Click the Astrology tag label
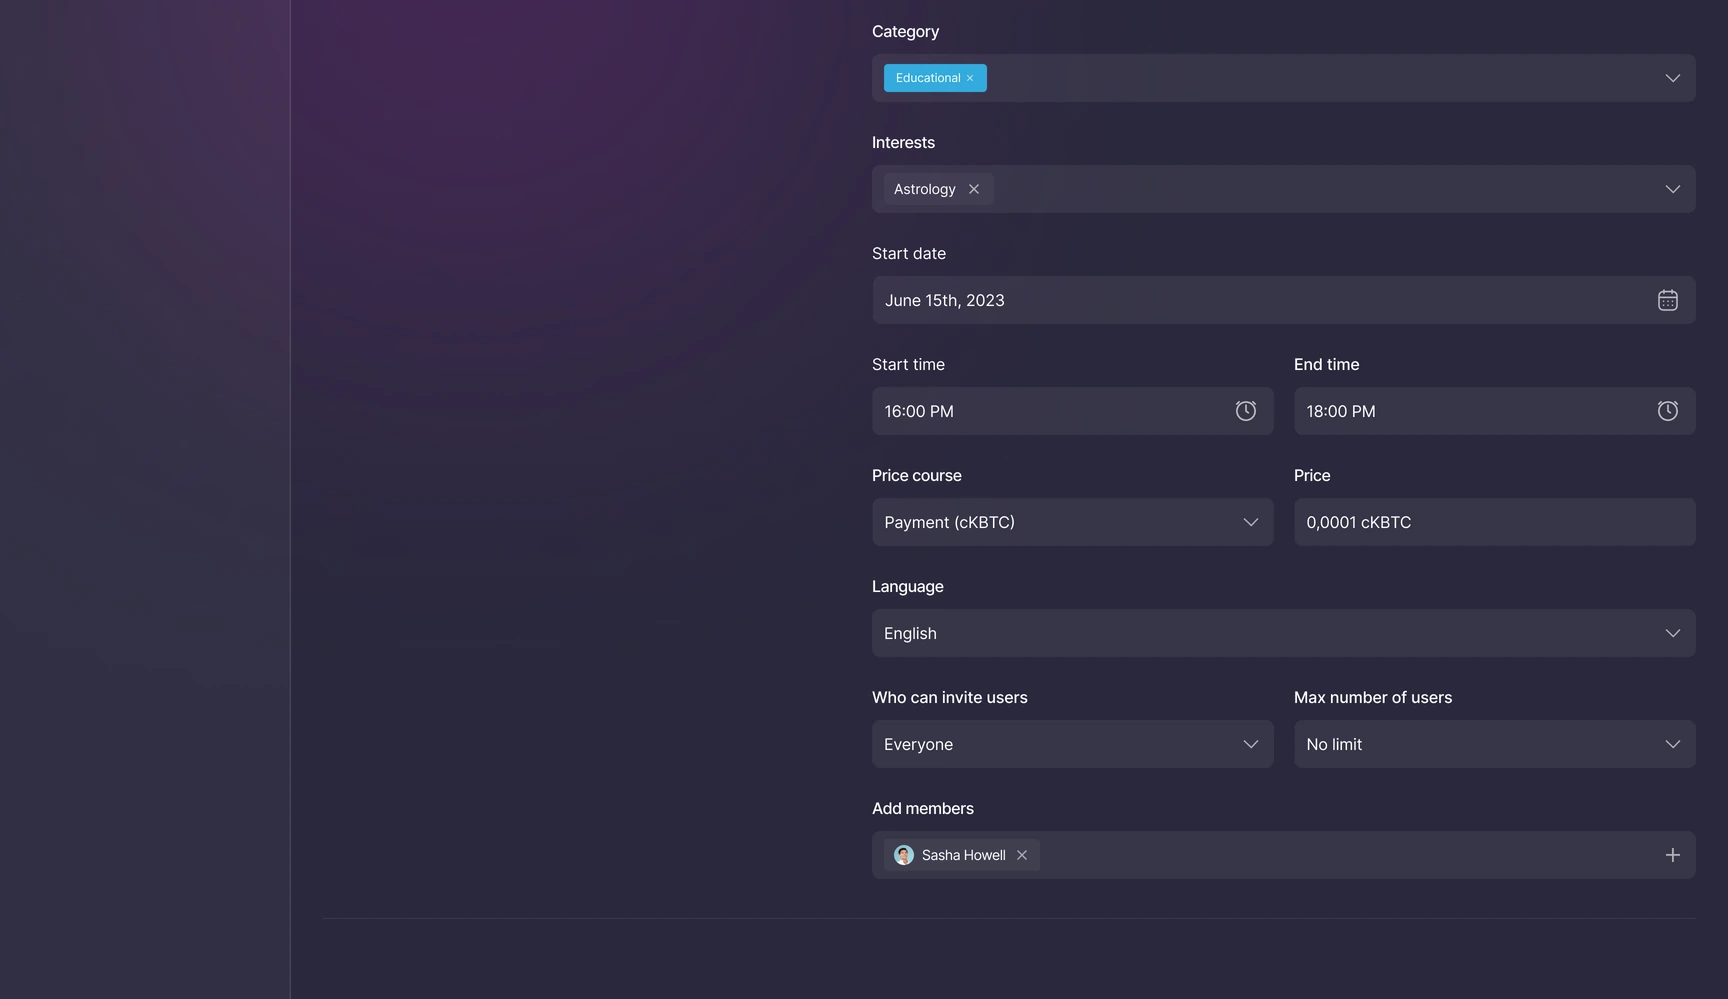The height and width of the screenshot is (999, 1728). point(925,189)
